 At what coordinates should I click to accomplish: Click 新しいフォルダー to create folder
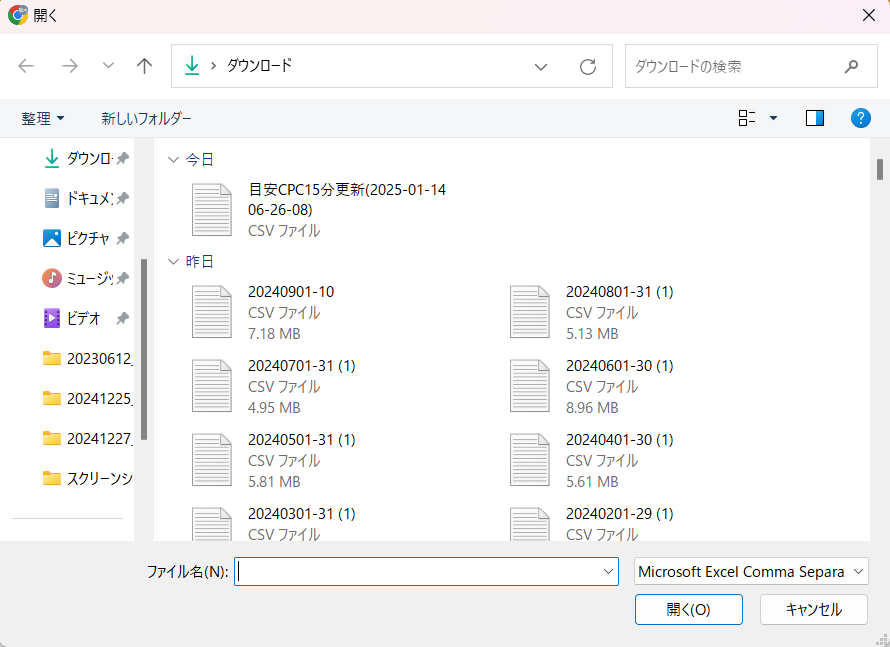pos(146,118)
